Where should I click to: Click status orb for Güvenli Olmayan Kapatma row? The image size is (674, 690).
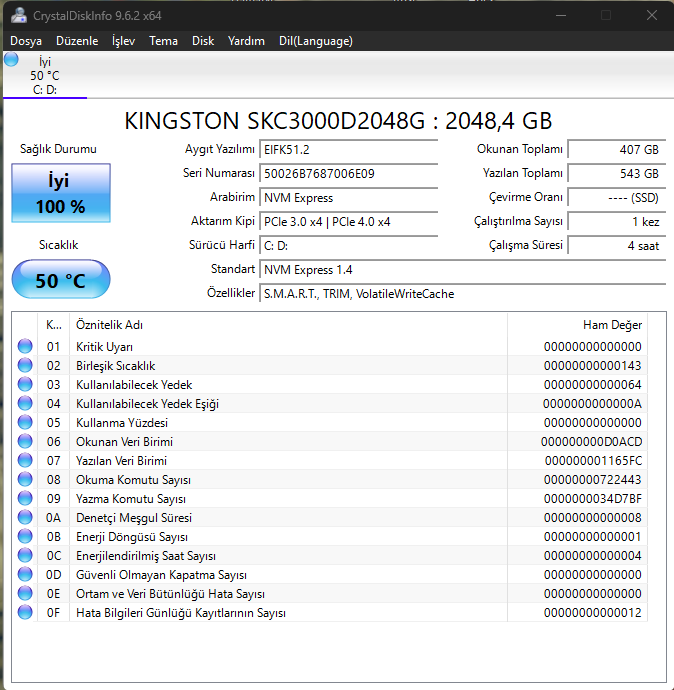[x=26, y=575]
